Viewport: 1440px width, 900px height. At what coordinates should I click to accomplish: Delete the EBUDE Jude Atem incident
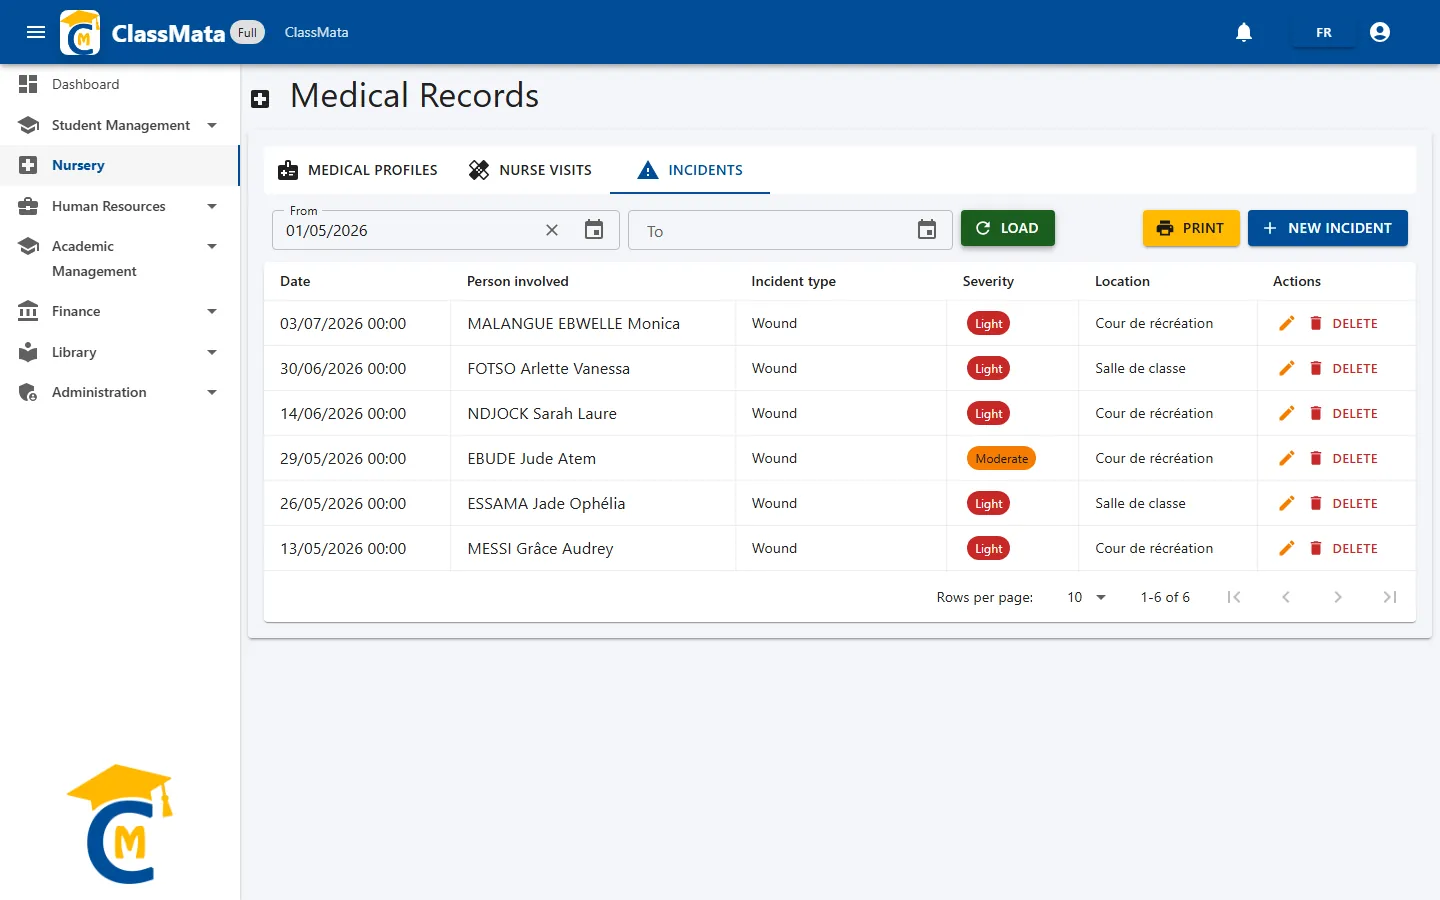[x=1344, y=458]
